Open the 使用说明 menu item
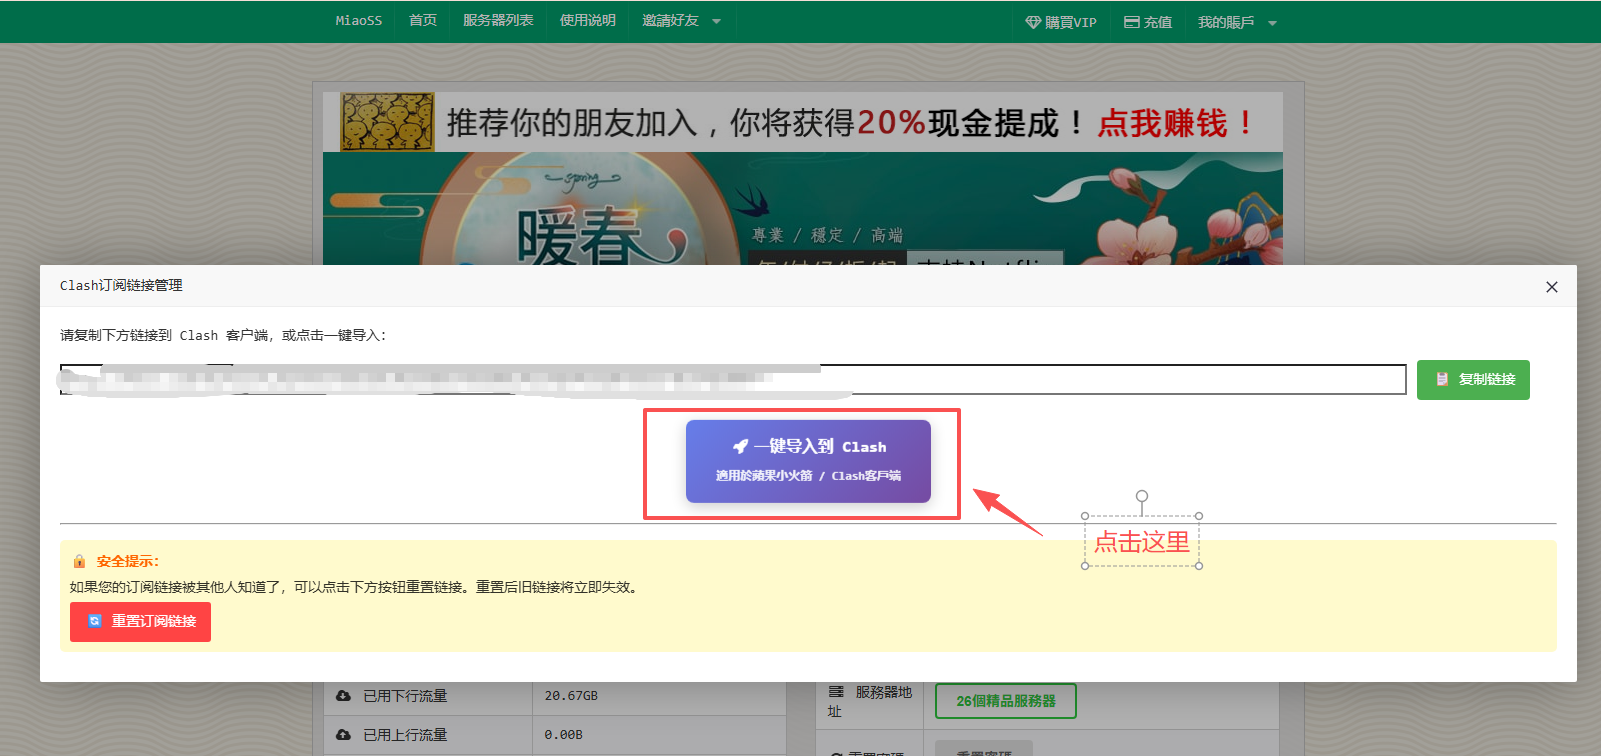Viewport: 1601px width, 756px height. point(587,21)
